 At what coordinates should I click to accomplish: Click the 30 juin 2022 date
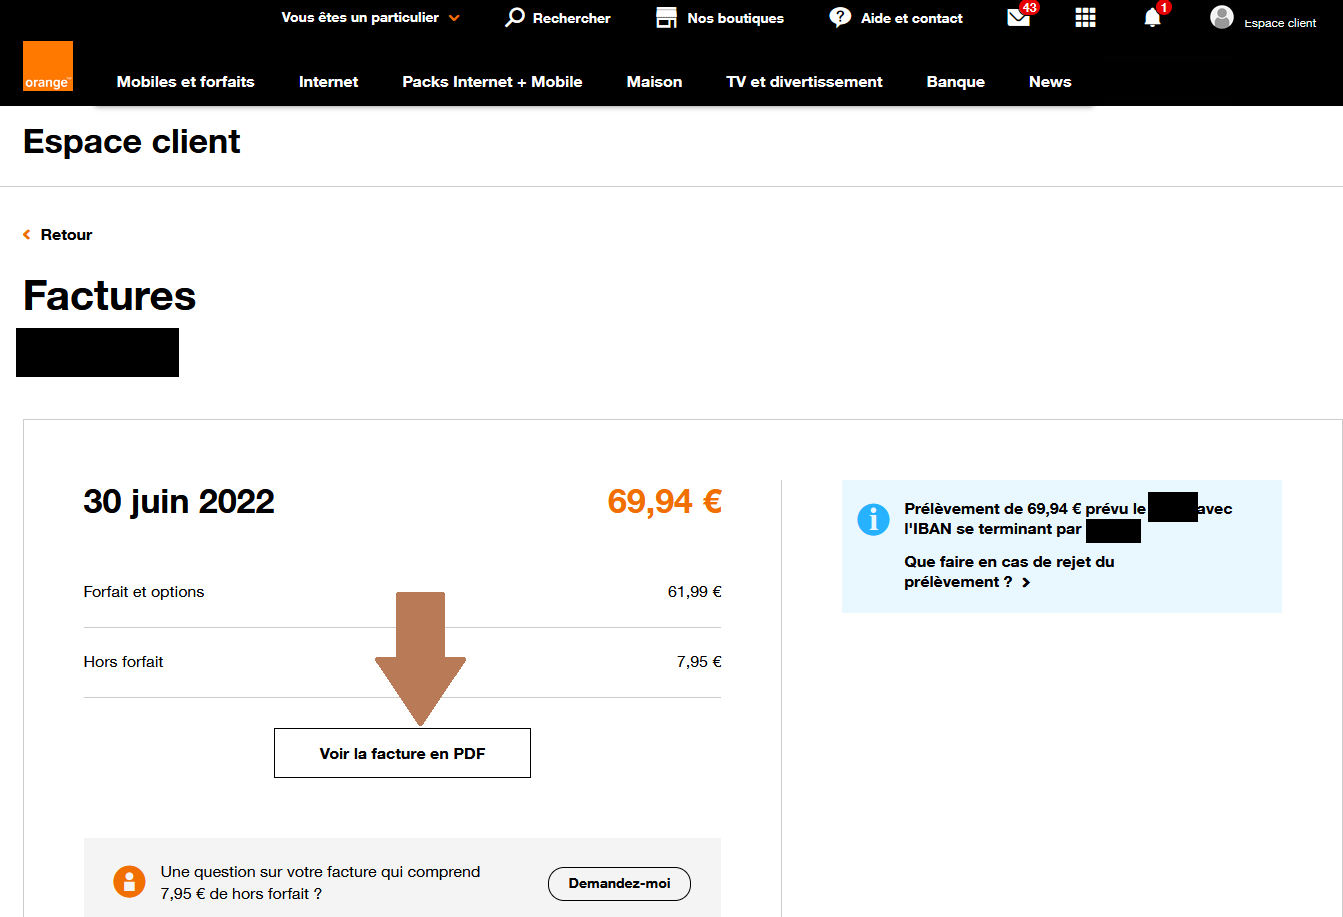[179, 501]
